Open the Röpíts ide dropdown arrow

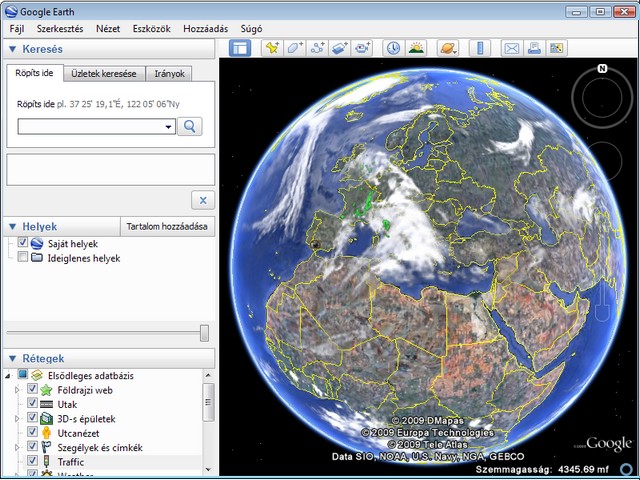(168, 127)
